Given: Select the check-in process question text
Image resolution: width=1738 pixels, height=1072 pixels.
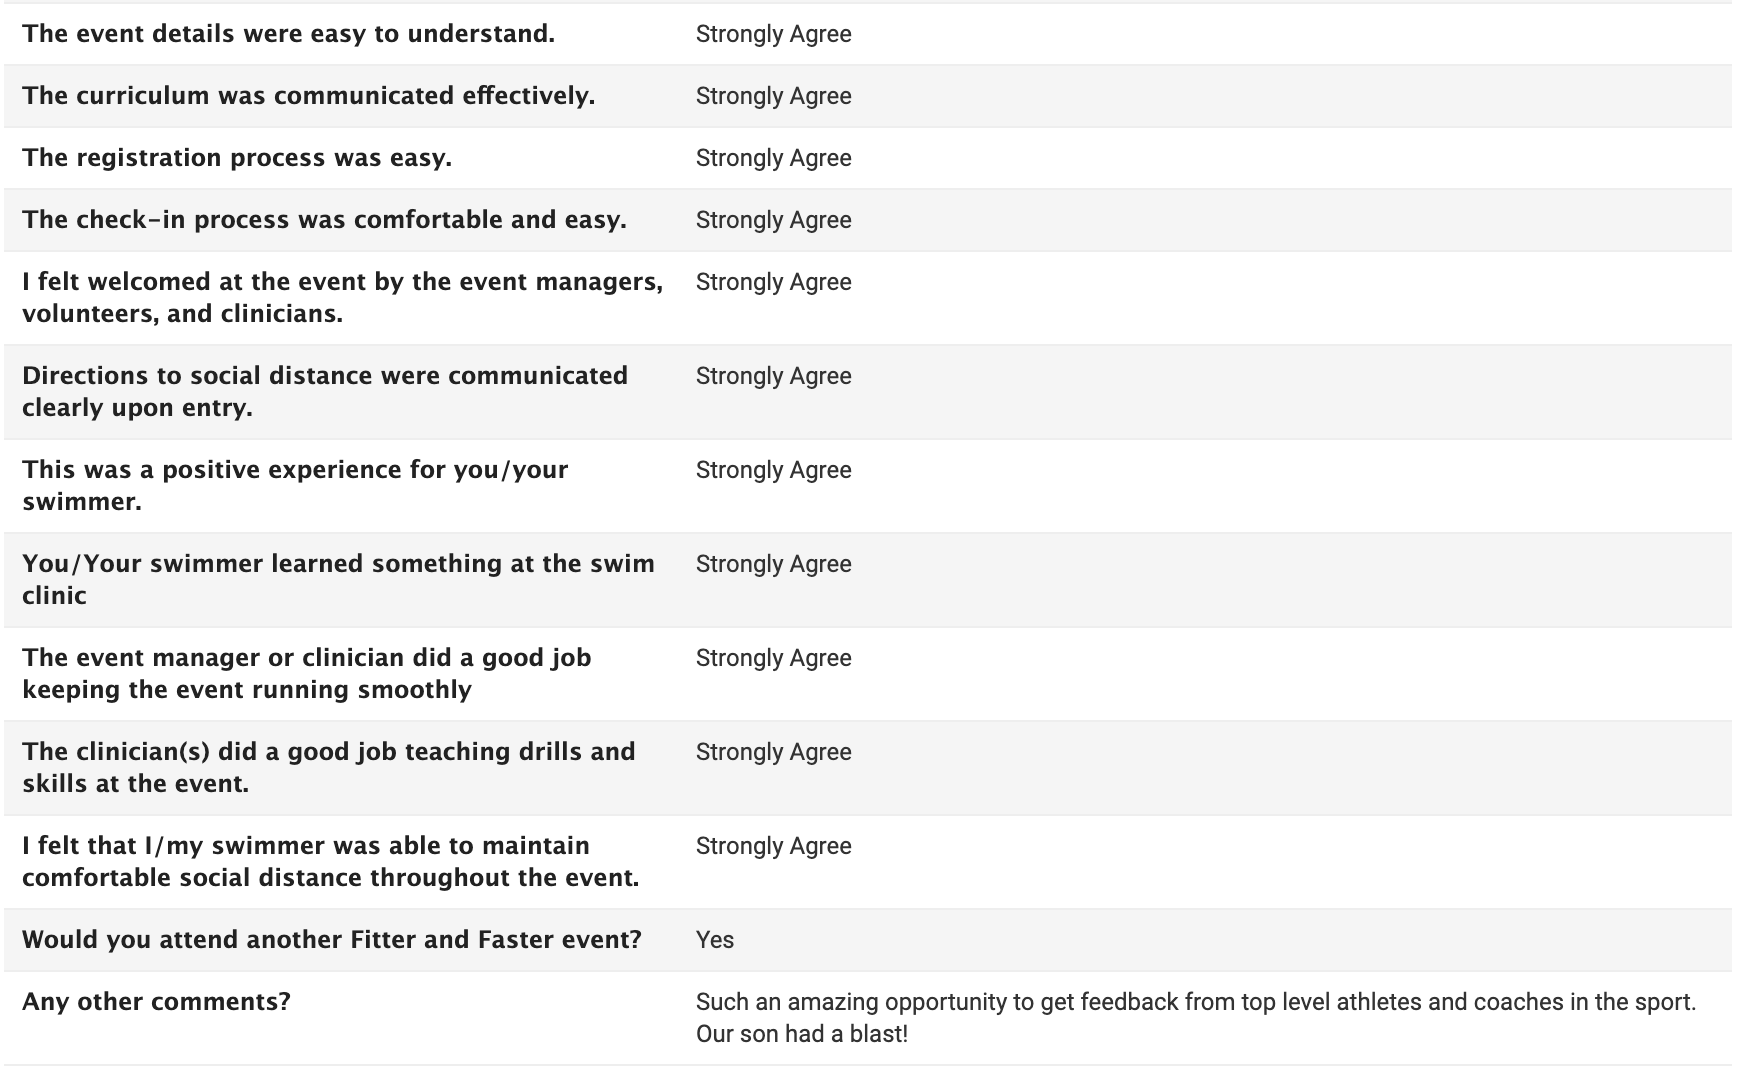Looking at the screenshot, I should pyautogui.click(x=324, y=220).
